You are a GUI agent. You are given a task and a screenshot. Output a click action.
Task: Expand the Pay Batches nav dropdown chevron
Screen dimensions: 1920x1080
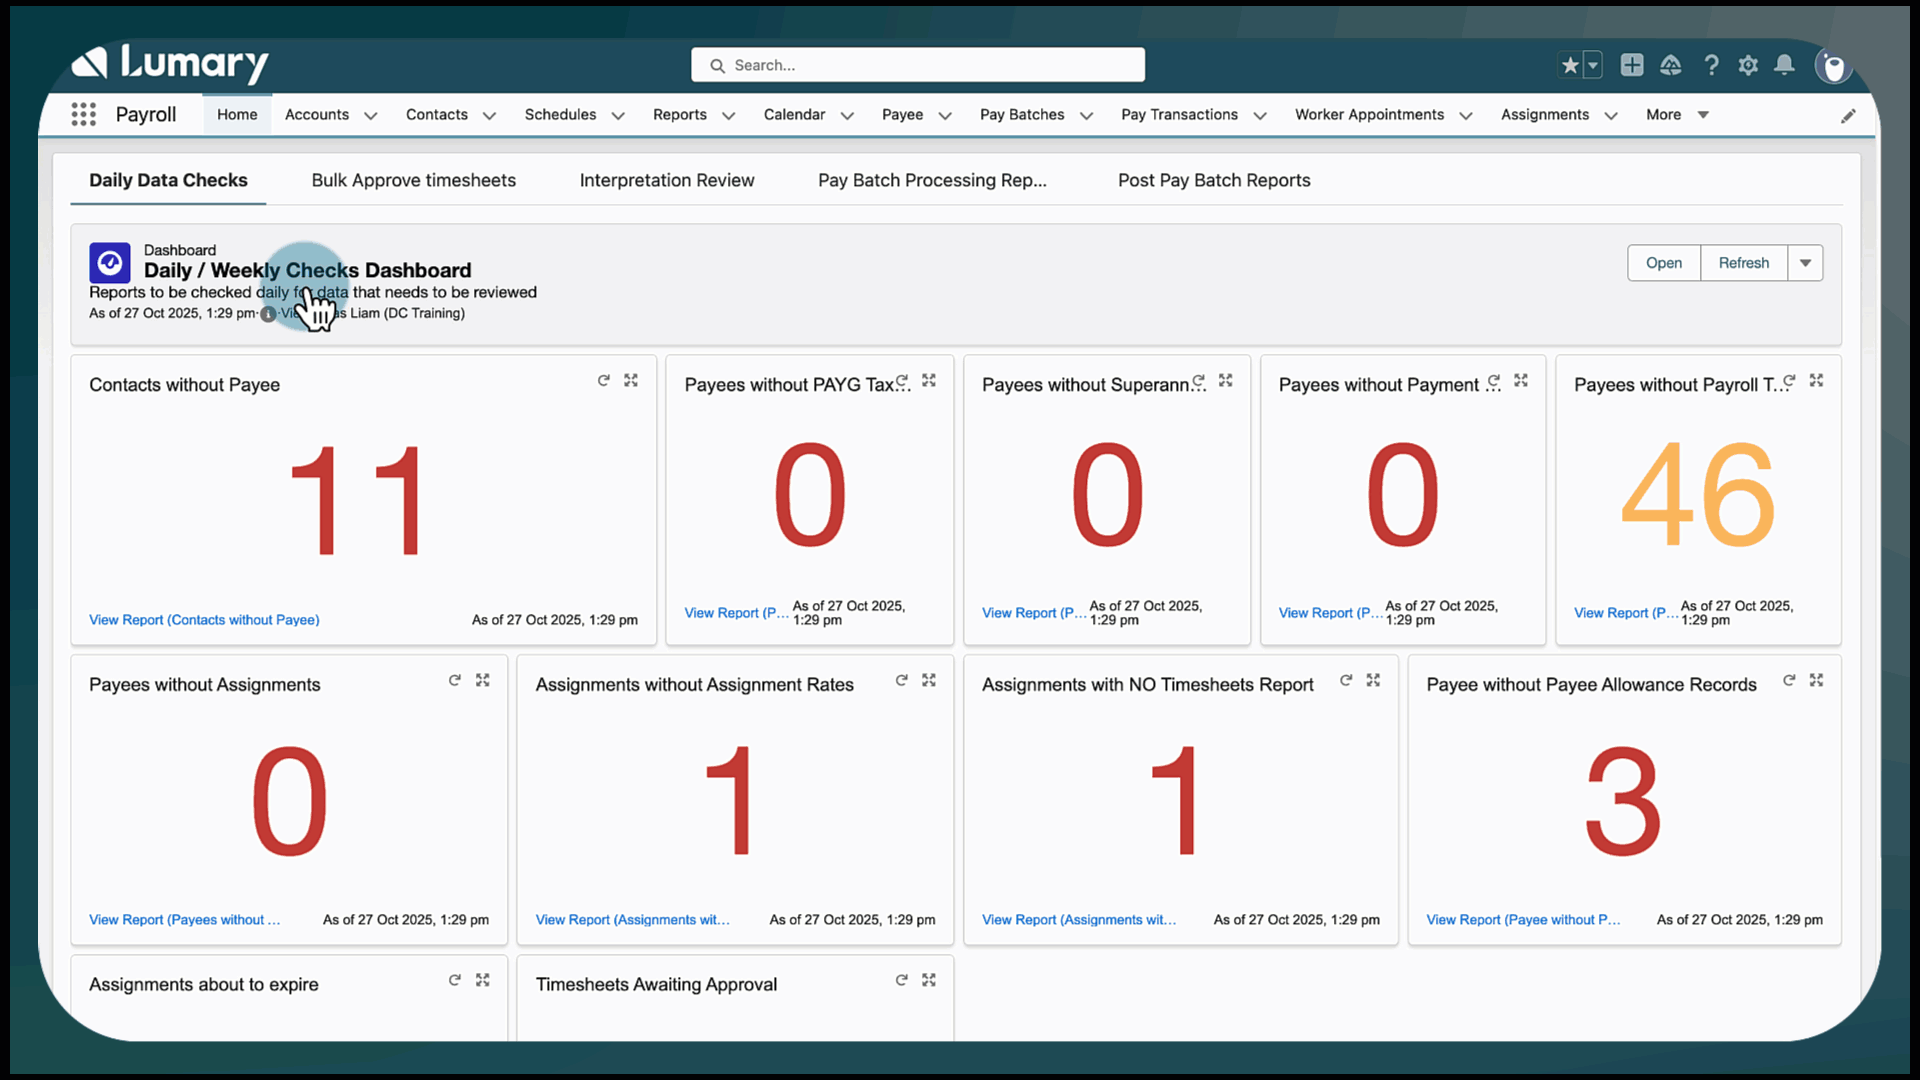click(x=1087, y=116)
